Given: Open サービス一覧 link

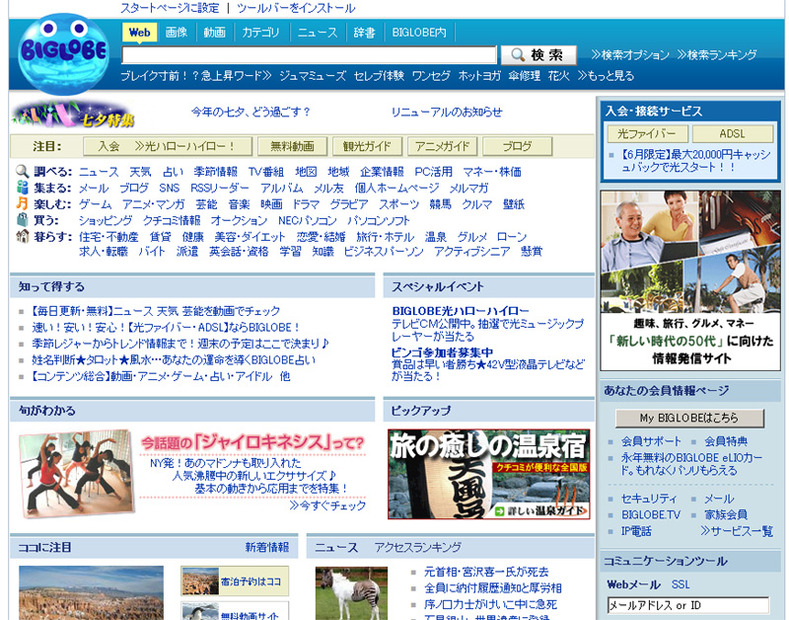Looking at the screenshot, I should pos(737,531).
